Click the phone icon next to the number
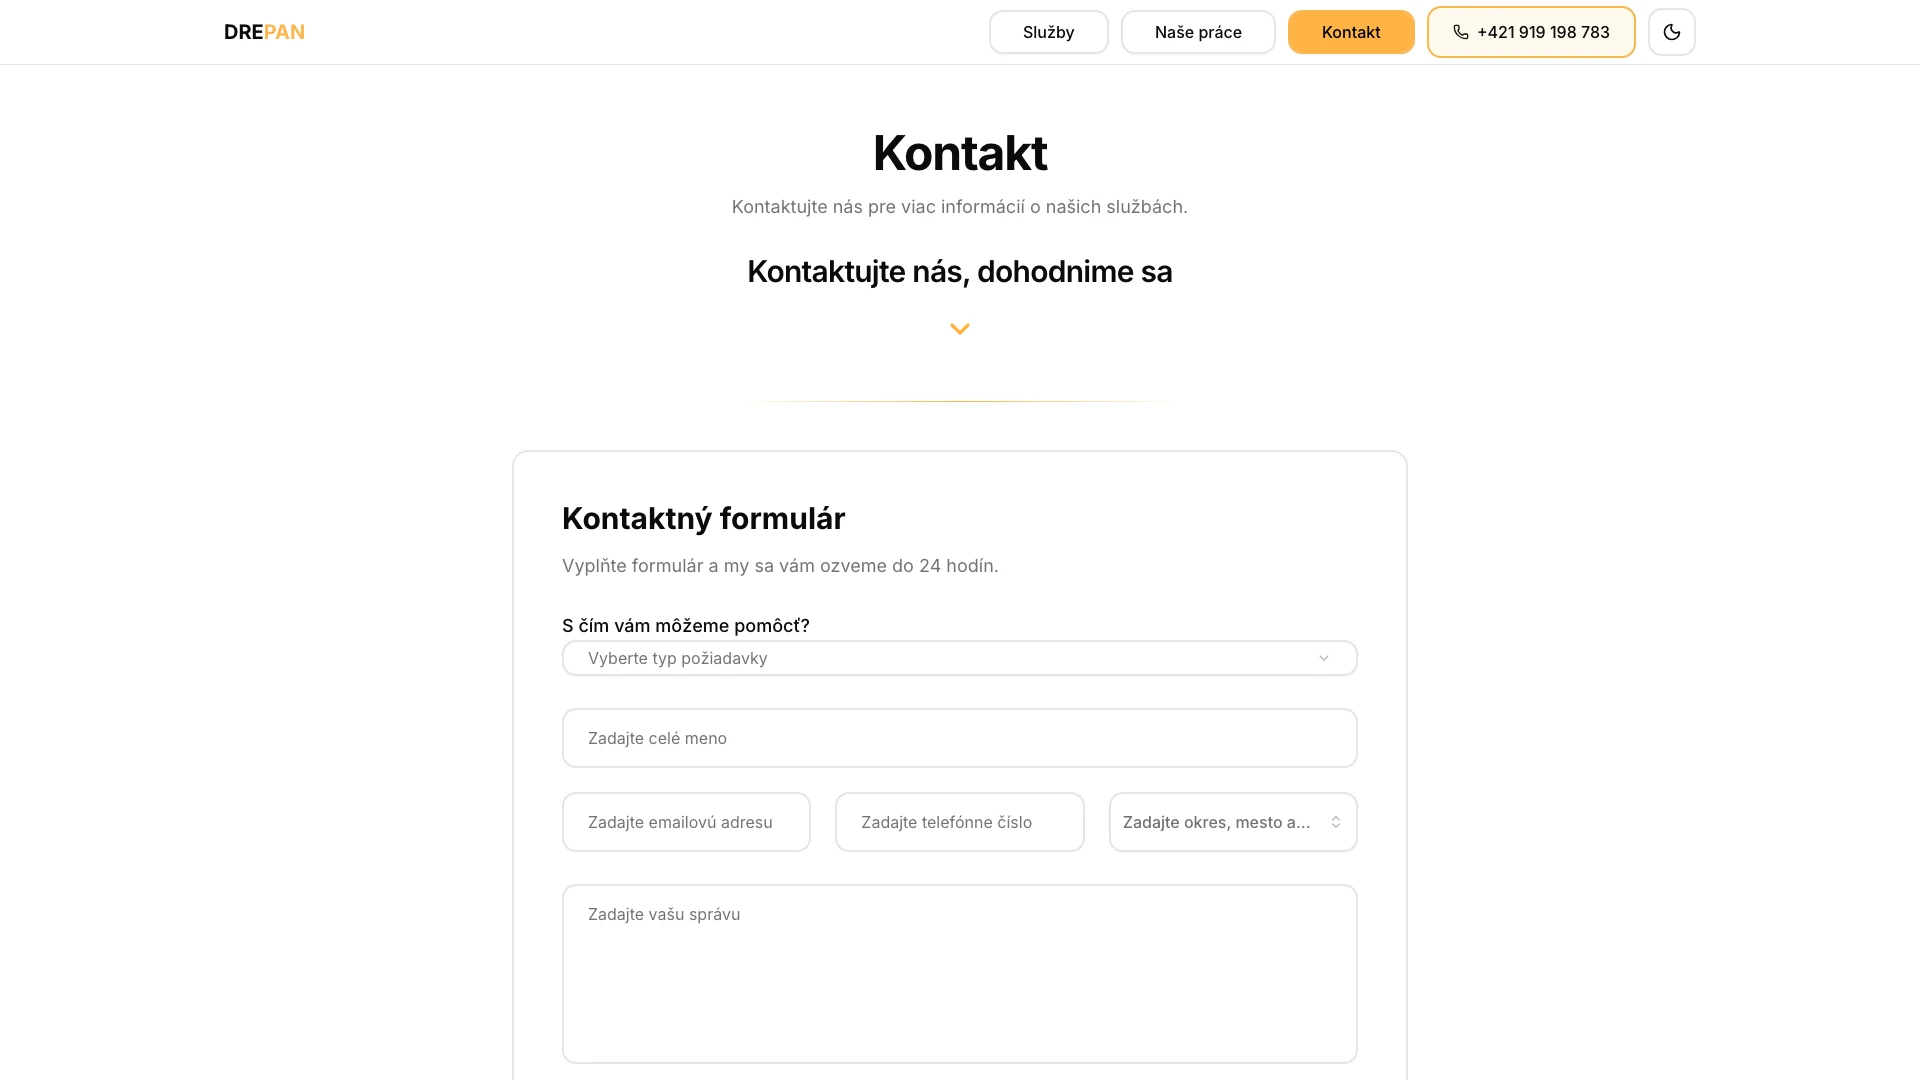1920x1080 pixels. click(1461, 32)
